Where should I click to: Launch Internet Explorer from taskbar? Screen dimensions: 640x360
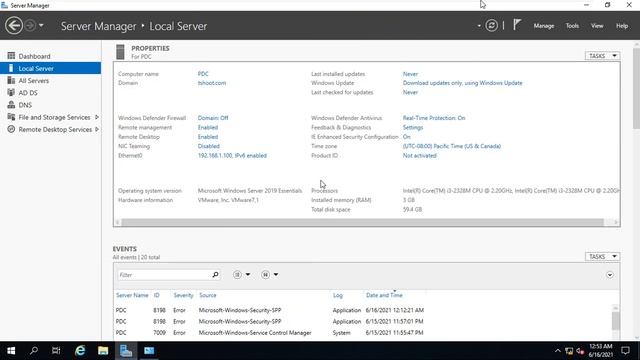click(80, 351)
